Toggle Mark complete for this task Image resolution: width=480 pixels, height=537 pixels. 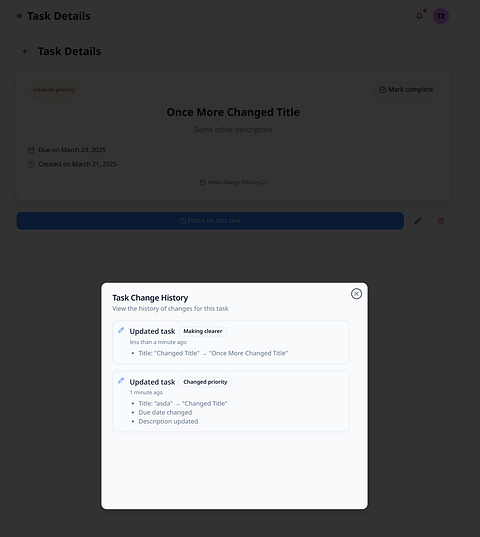tap(406, 90)
